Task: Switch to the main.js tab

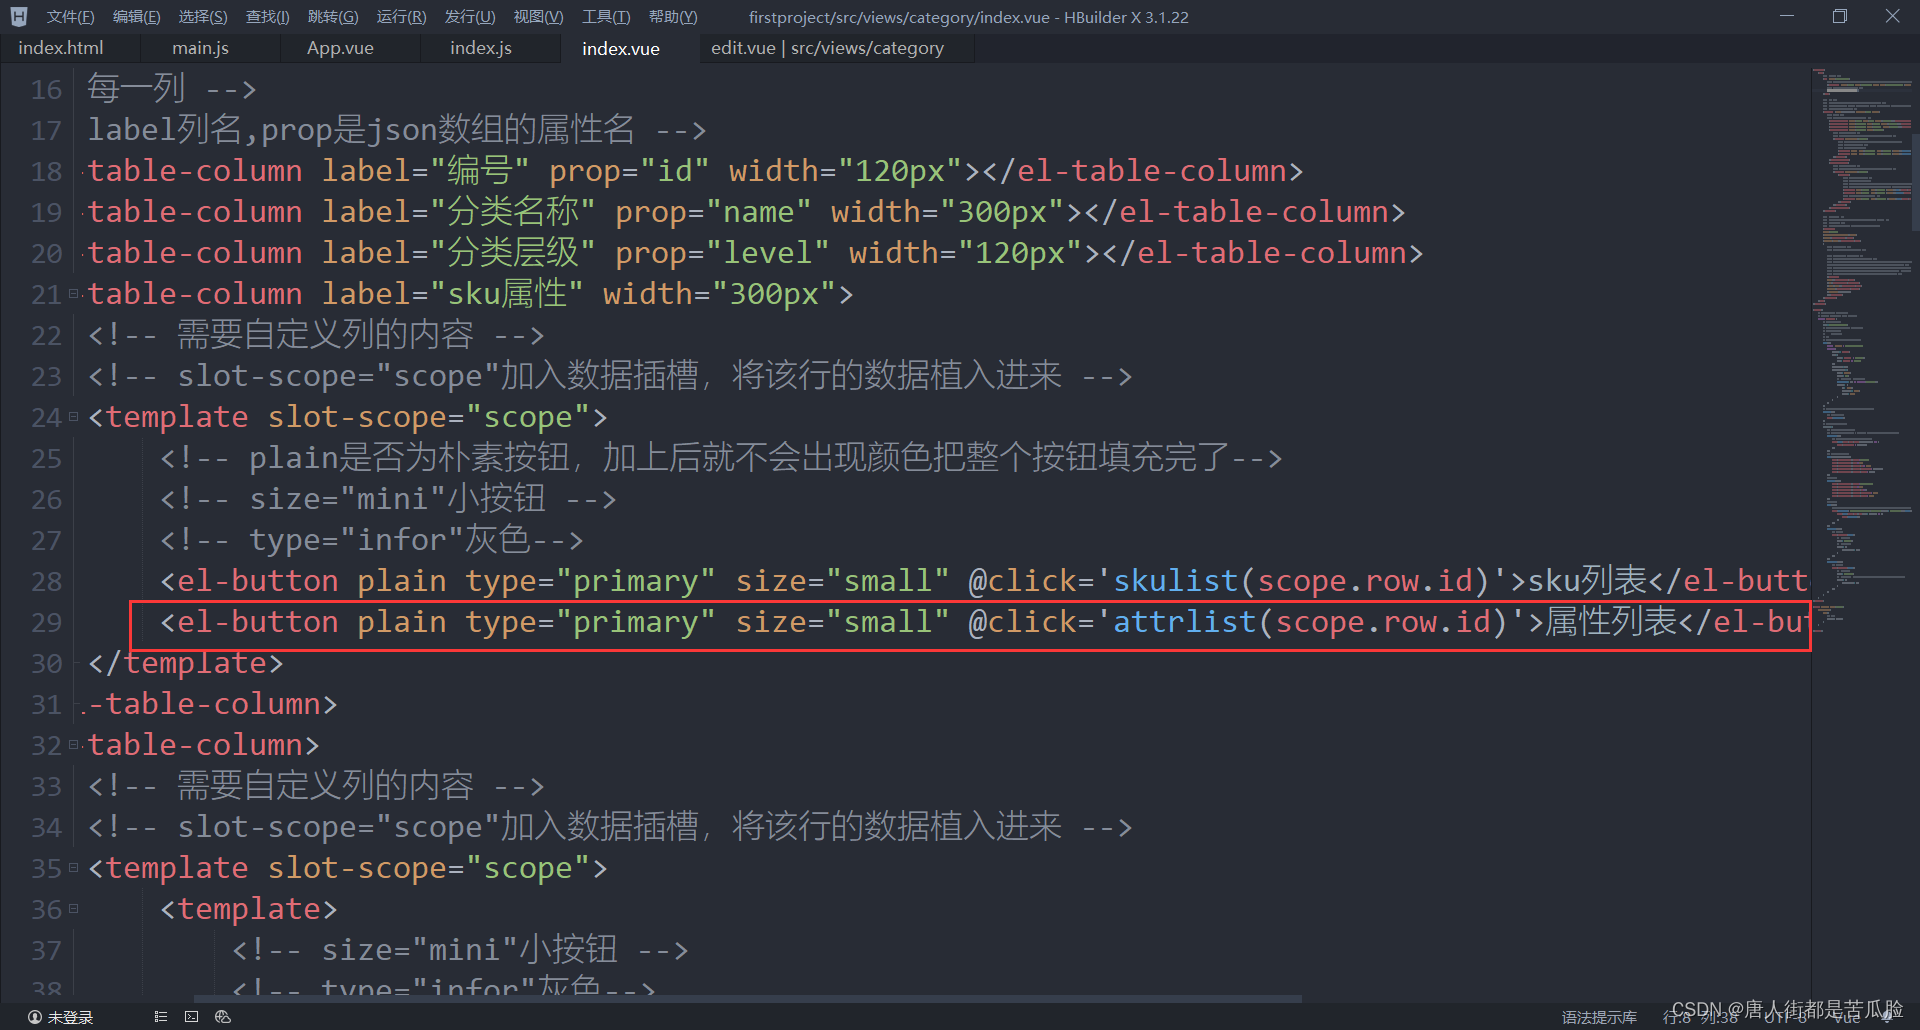Action: (x=200, y=48)
